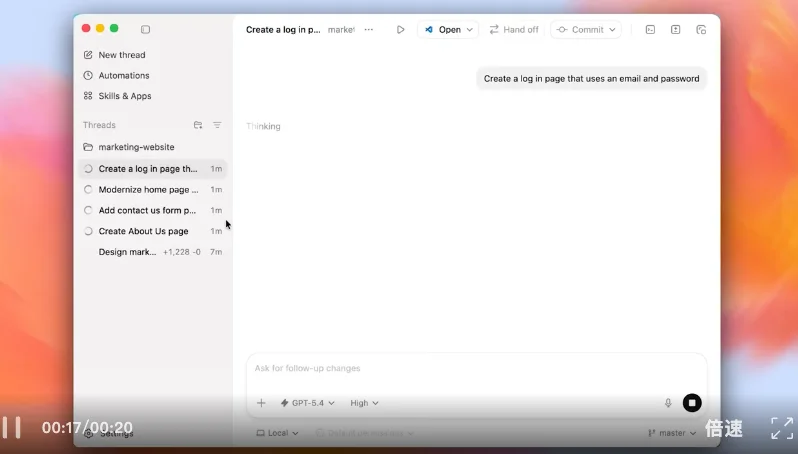Click the New thread button

click(121, 55)
